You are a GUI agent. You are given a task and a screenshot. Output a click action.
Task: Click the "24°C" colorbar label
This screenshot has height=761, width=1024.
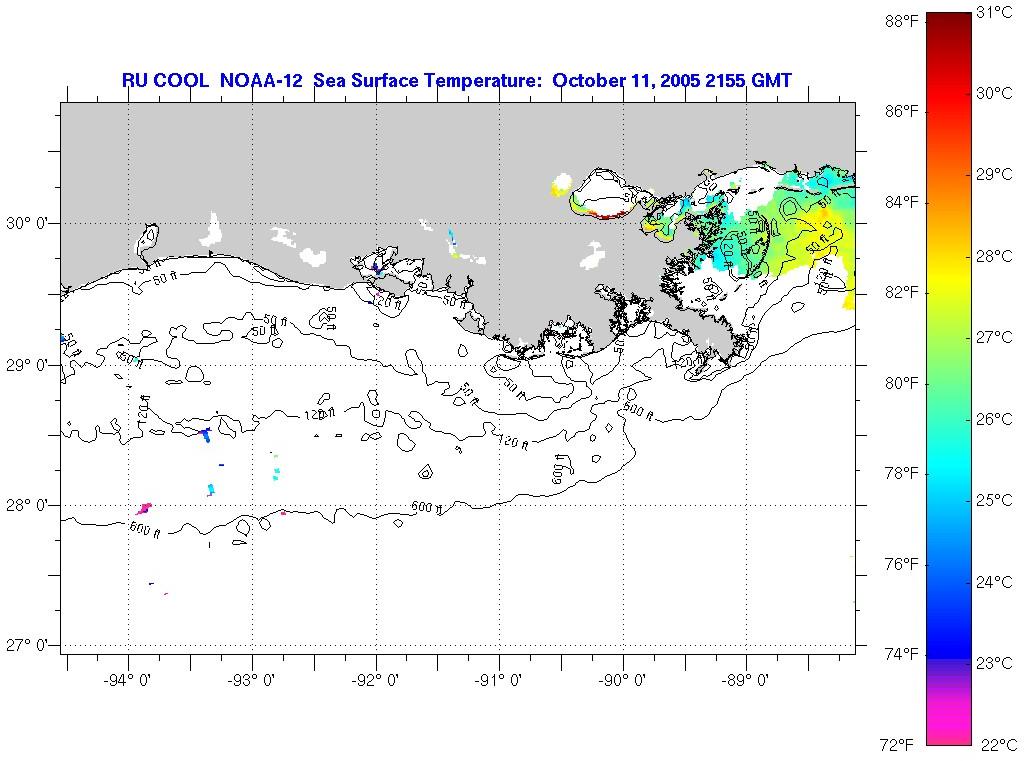pos(994,582)
